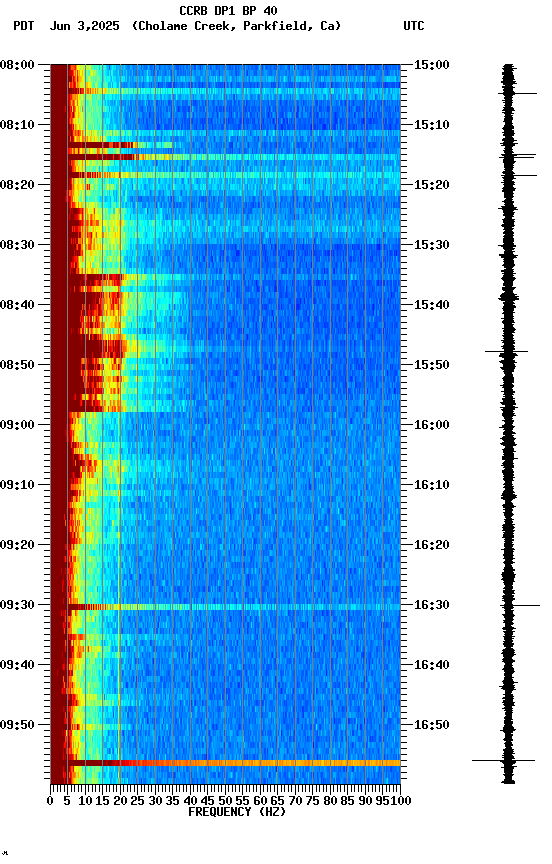Select the 15:00 UTC time label
This screenshot has height=864, width=552.
coord(431,65)
